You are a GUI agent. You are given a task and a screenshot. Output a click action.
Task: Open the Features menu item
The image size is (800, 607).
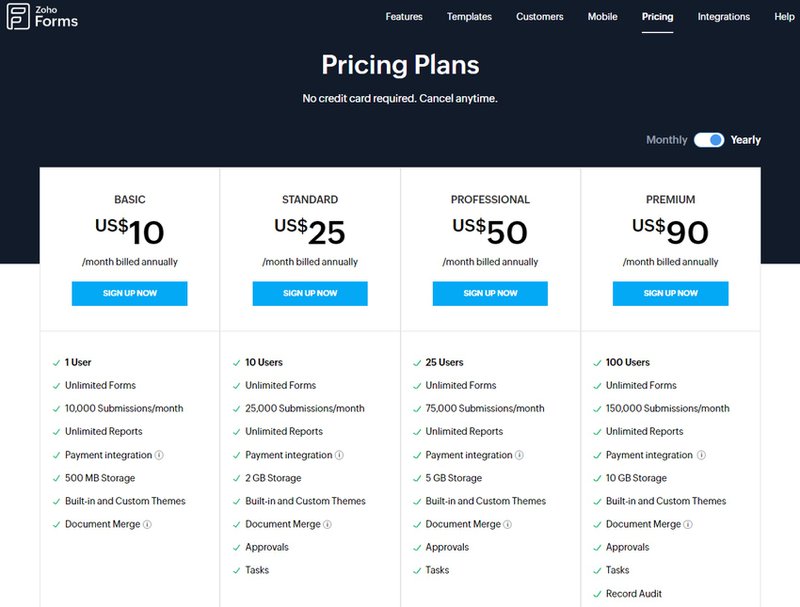coord(404,17)
